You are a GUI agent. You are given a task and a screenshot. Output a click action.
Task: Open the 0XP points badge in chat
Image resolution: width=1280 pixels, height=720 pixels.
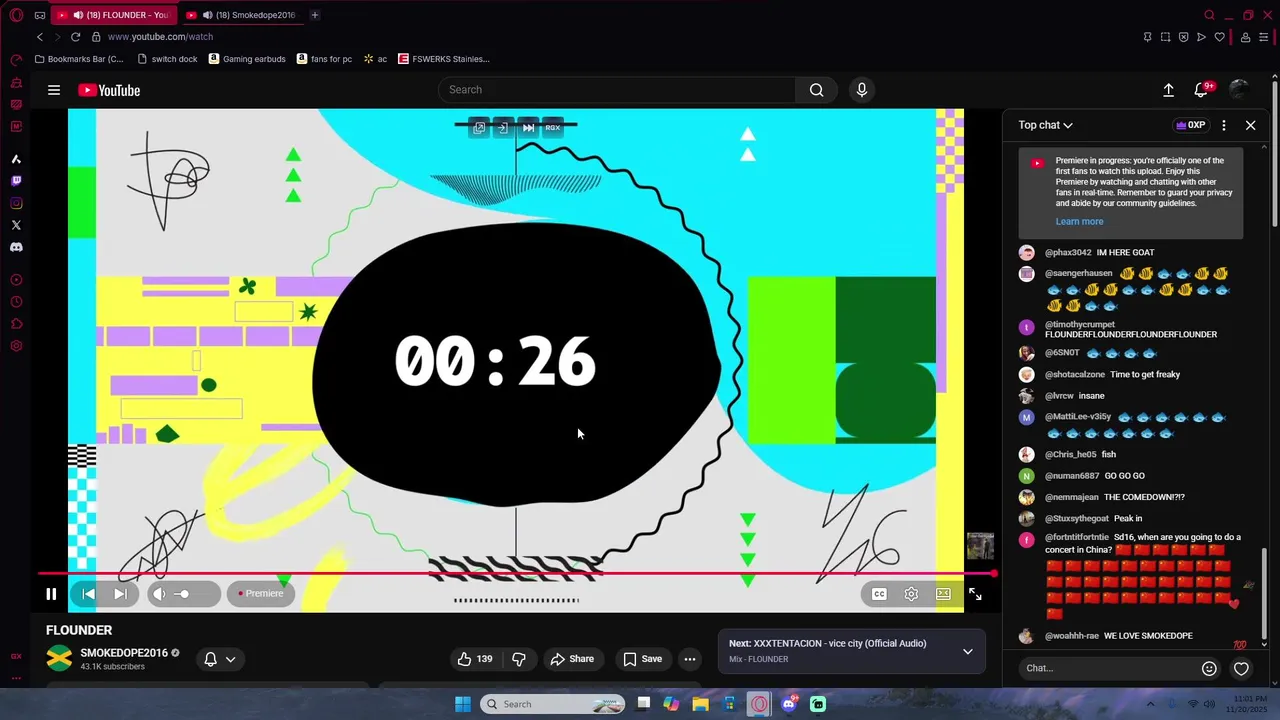click(x=1190, y=125)
